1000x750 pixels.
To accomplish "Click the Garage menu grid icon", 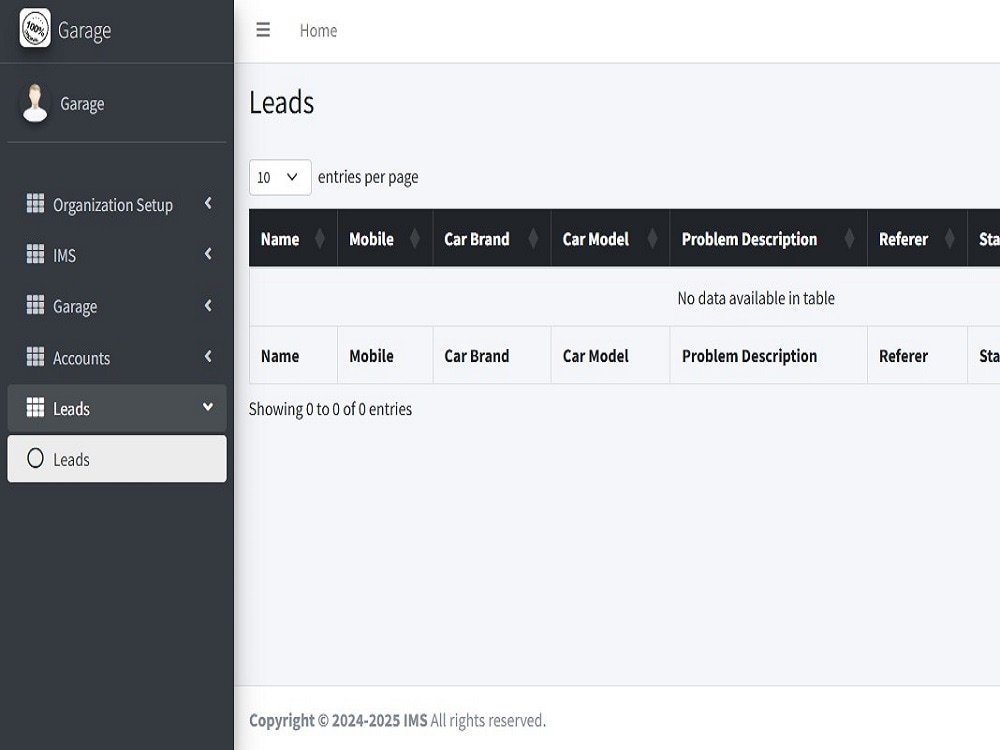I will [x=35, y=305].
